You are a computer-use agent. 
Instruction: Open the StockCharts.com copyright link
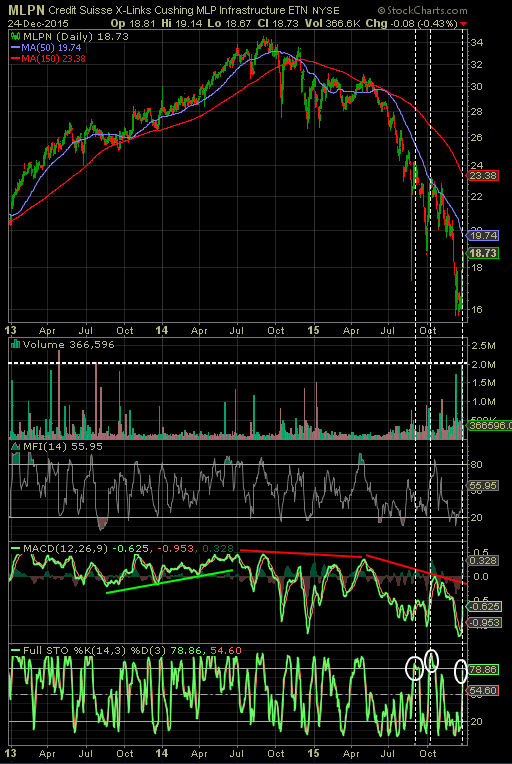pyautogui.click(x=423, y=11)
